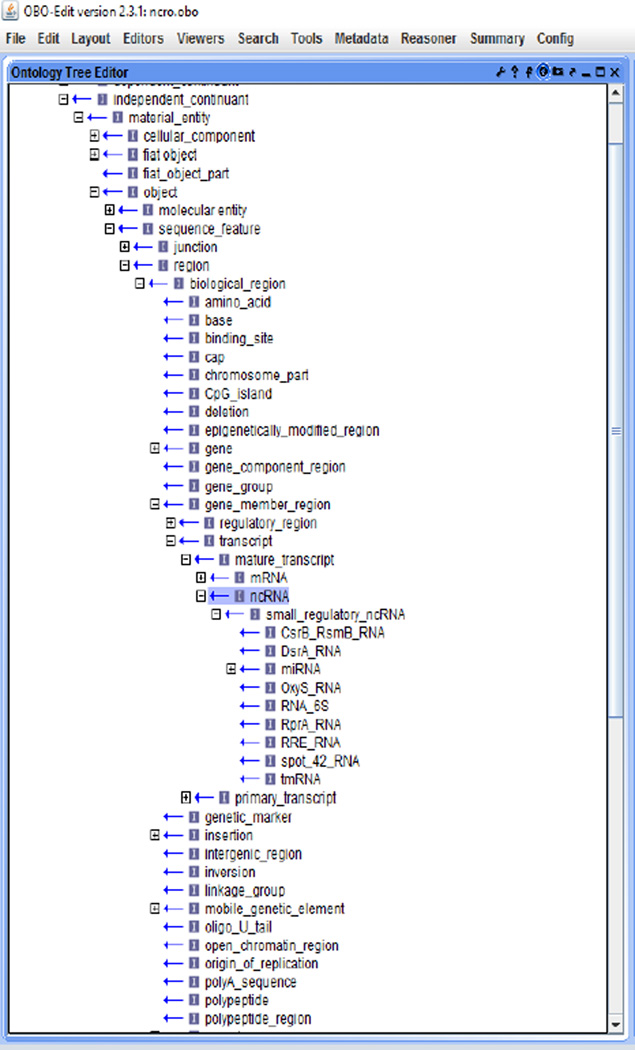Select the origin_of_replication term
This screenshot has height=1050, width=635.
[x=261, y=963]
